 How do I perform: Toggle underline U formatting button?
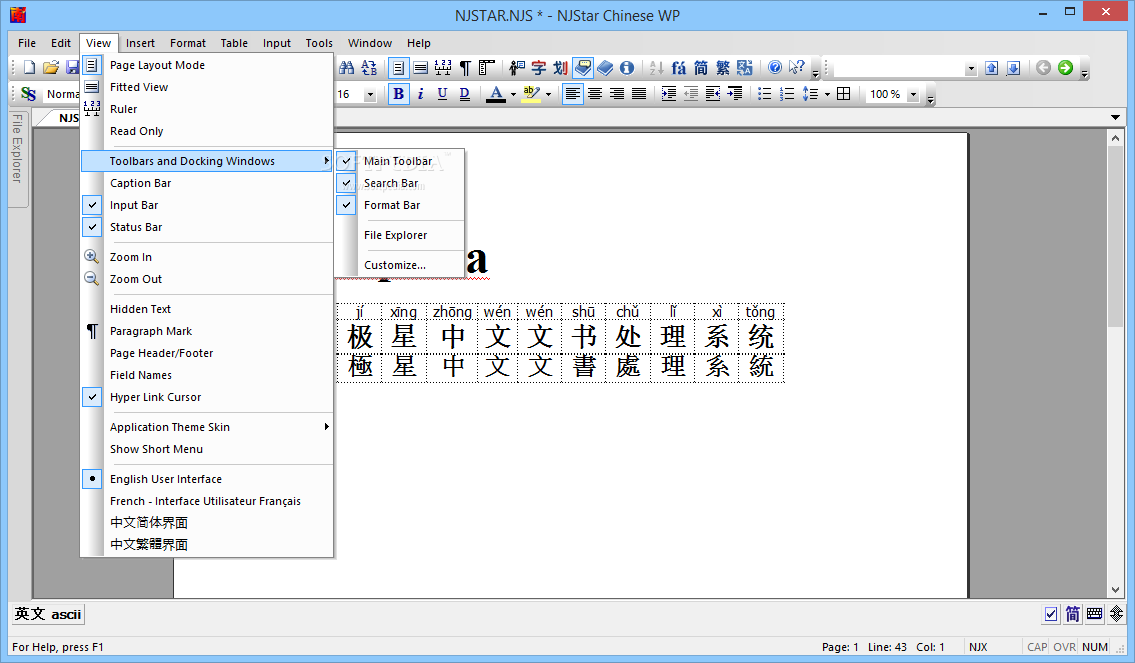coord(442,94)
